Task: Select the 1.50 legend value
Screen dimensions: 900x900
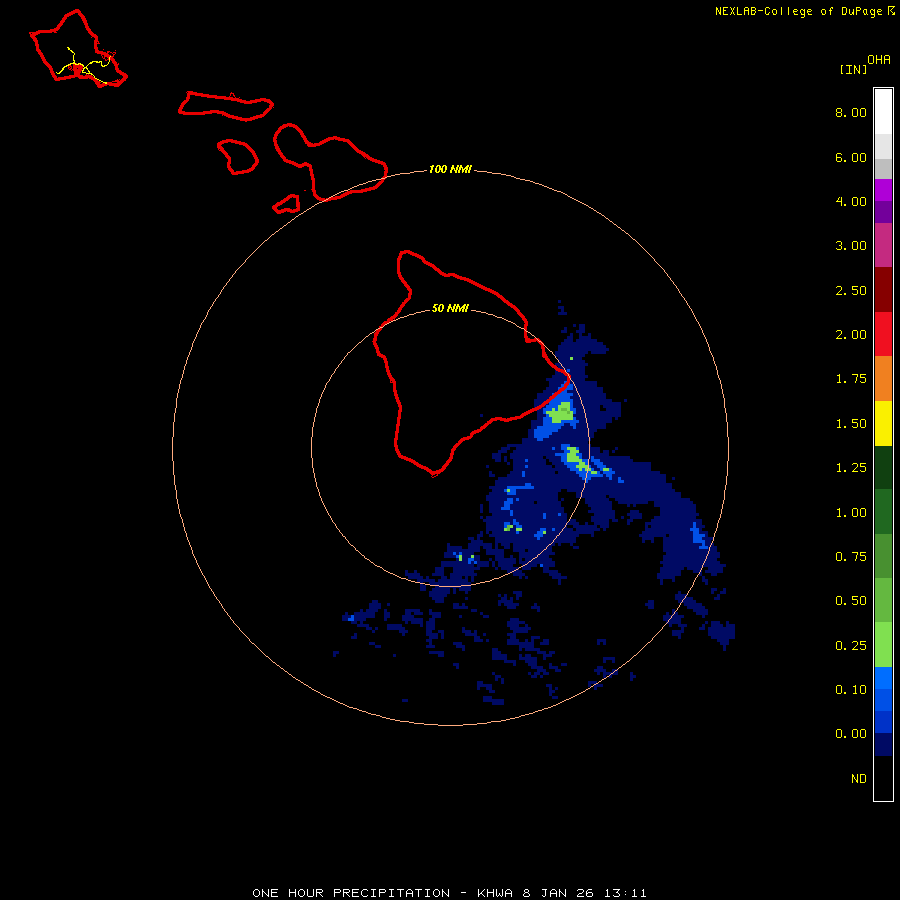Action: [851, 424]
